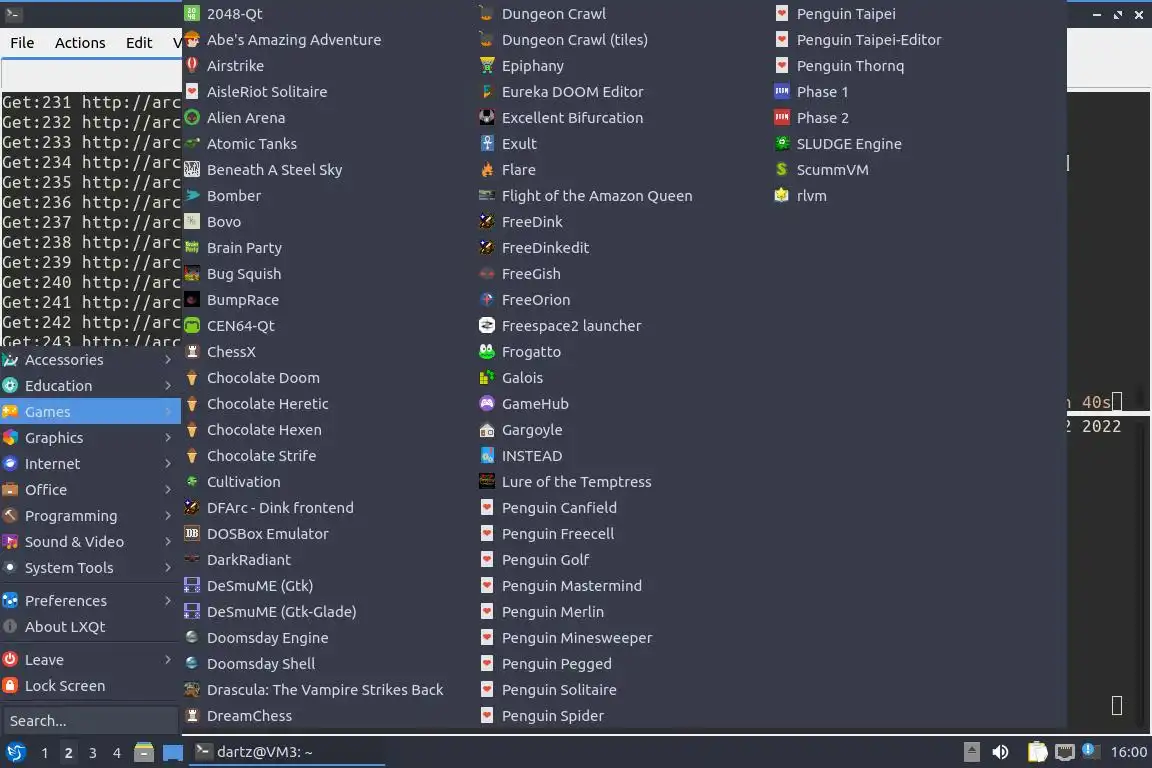The width and height of the screenshot is (1152, 768).
Task: Open the LXQt main menu button
Action: coord(15,753)
